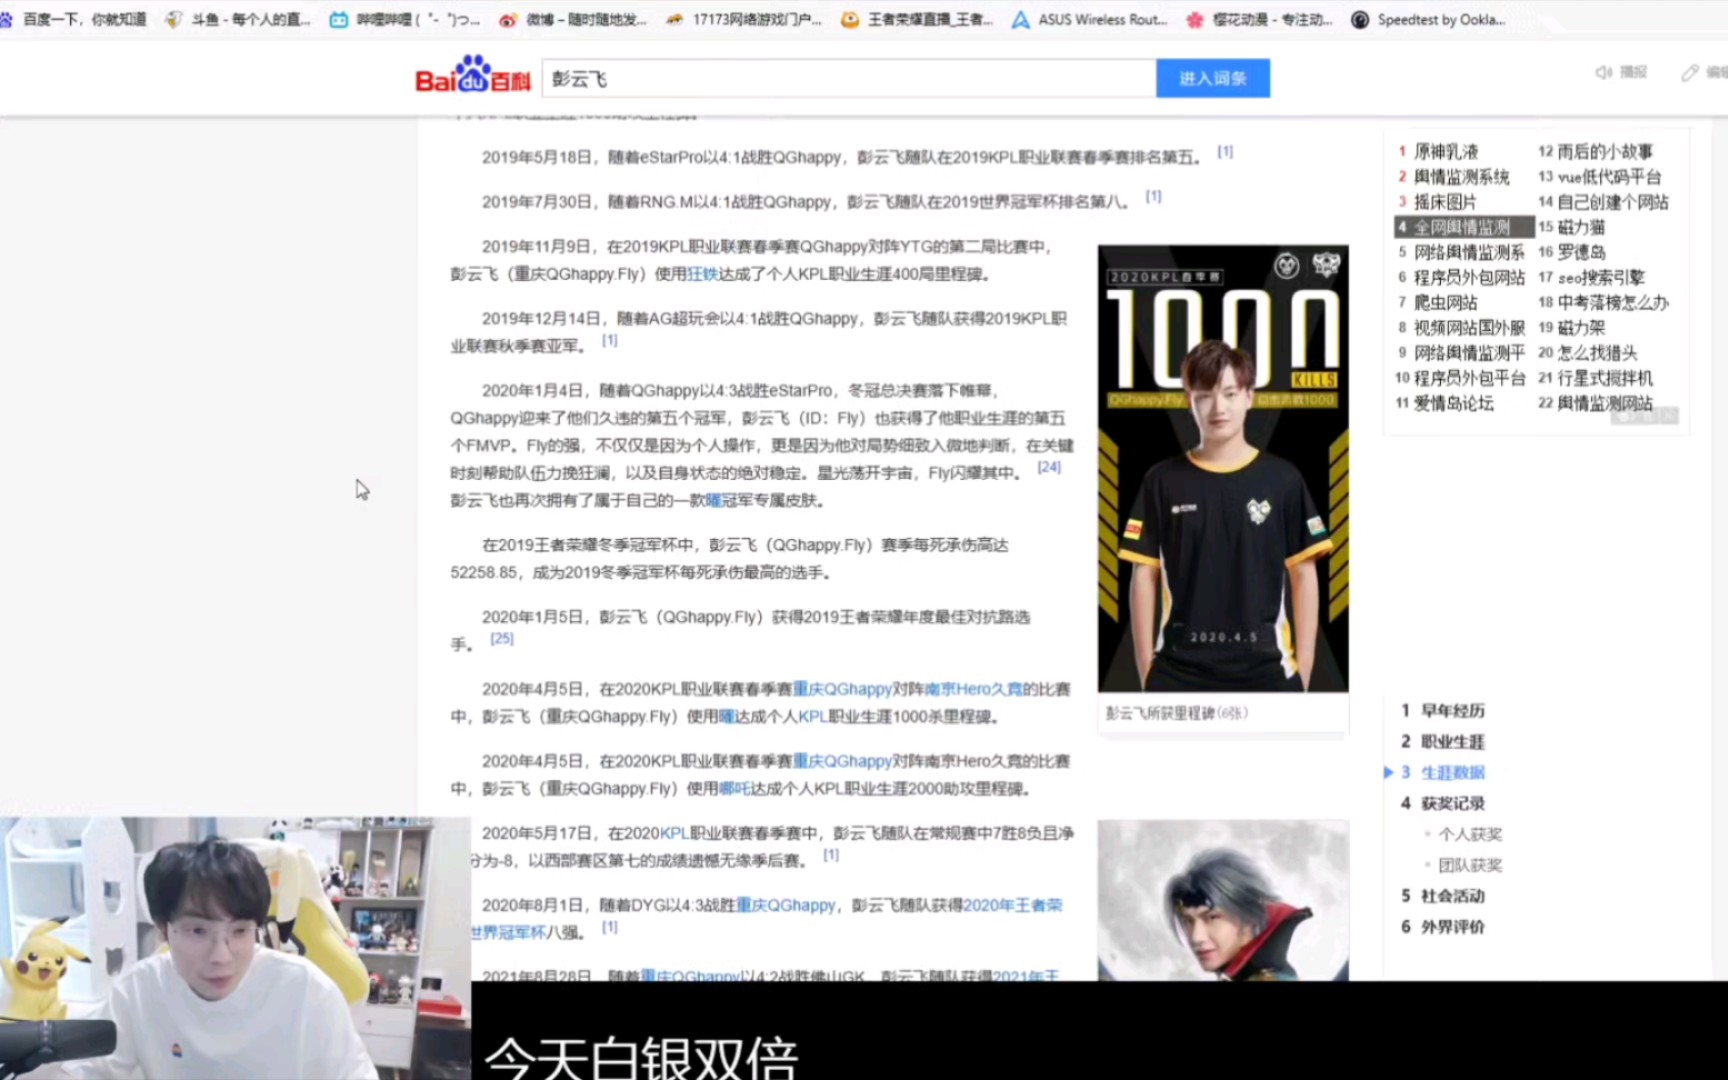The width and height of the screenshot is (1728, 1080).
Task: Click the 重庆QGhappy link in 2020年8月1日 paragraph
Action: (786, 905)
